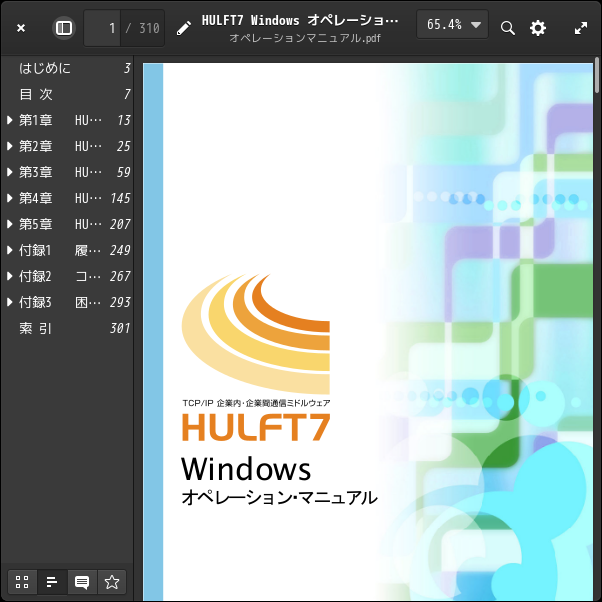Expand the 第4章 outline node
The height and width of the screenshot is (602, 602).
[x=10, y=198]
